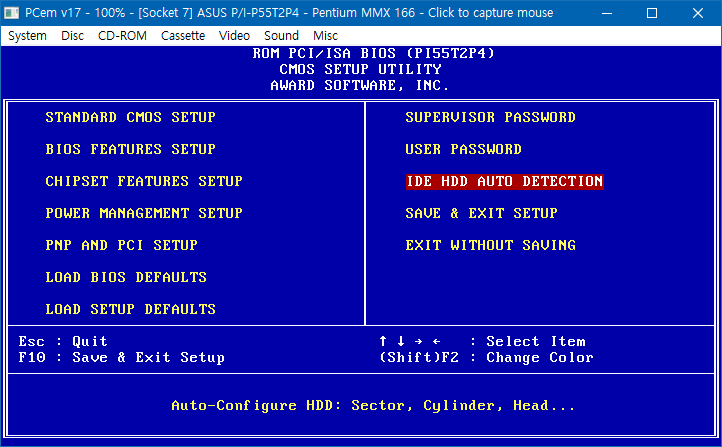Open the Video menu
The image size is (722, 447).
[234, 35]
